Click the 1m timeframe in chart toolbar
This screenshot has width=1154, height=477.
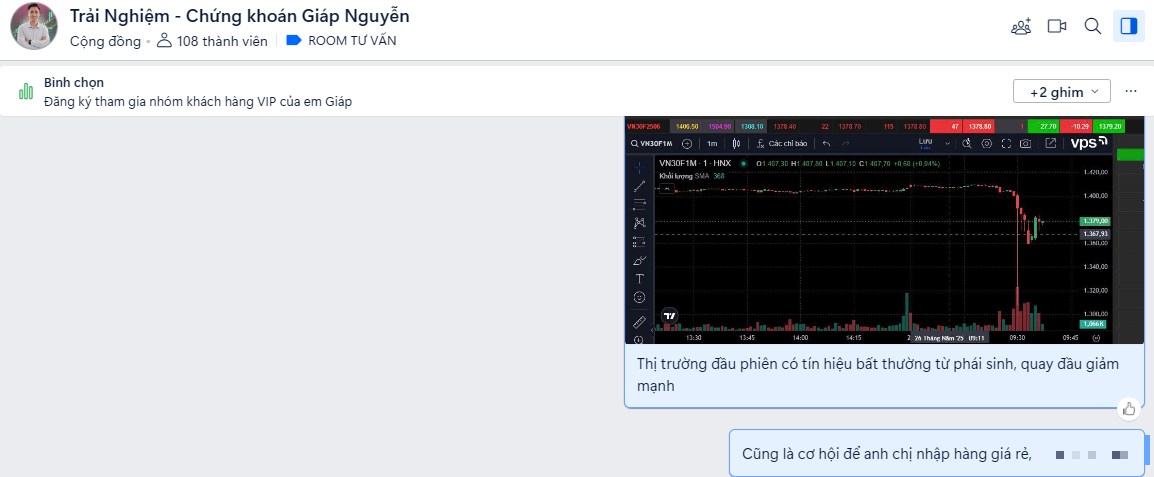(x=712, y=144)
